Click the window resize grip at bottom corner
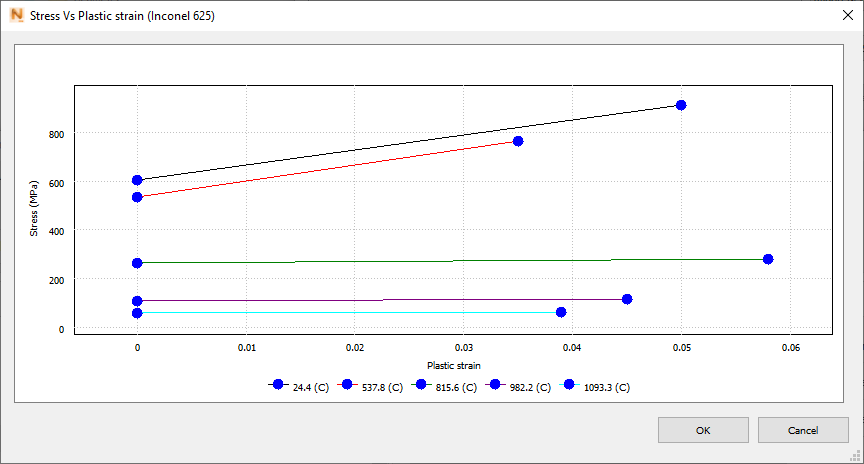 pos(856,456)
